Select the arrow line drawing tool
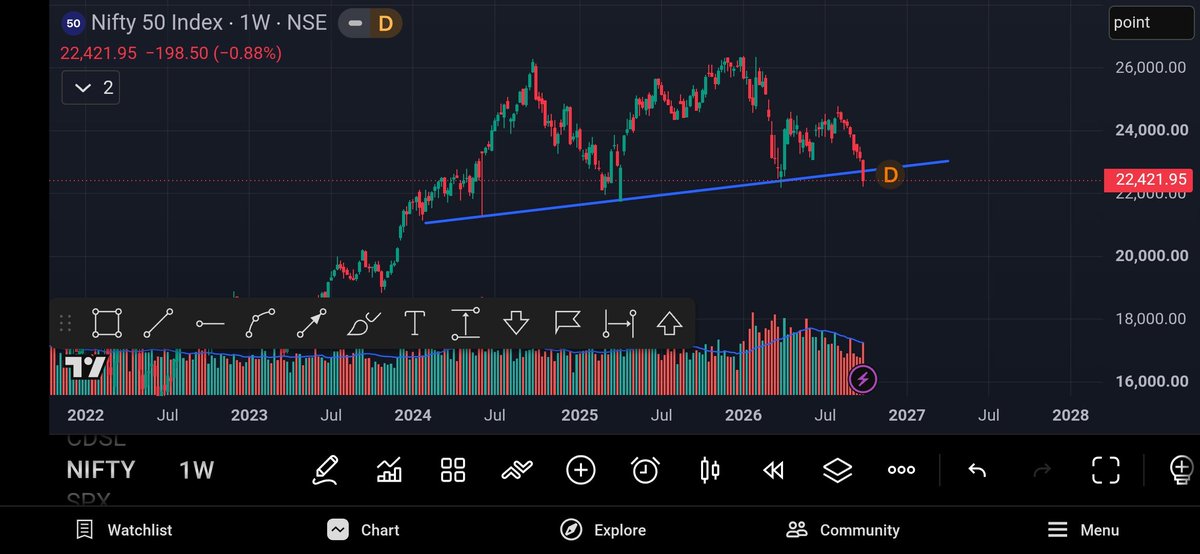1200x554 pixels. point(311,323)
